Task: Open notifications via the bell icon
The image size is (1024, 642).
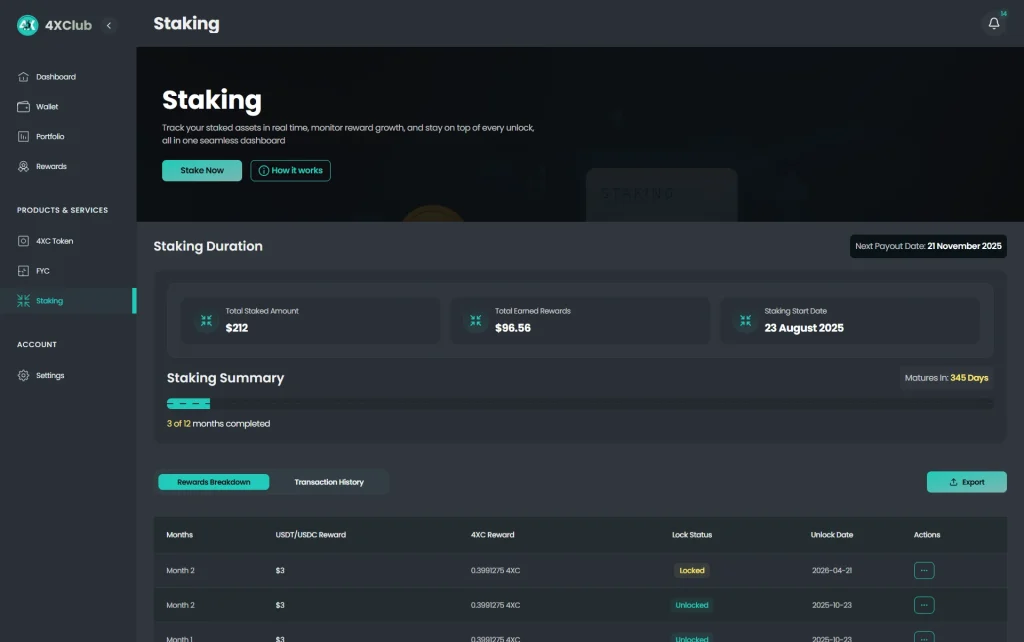Action: point(993,23)
